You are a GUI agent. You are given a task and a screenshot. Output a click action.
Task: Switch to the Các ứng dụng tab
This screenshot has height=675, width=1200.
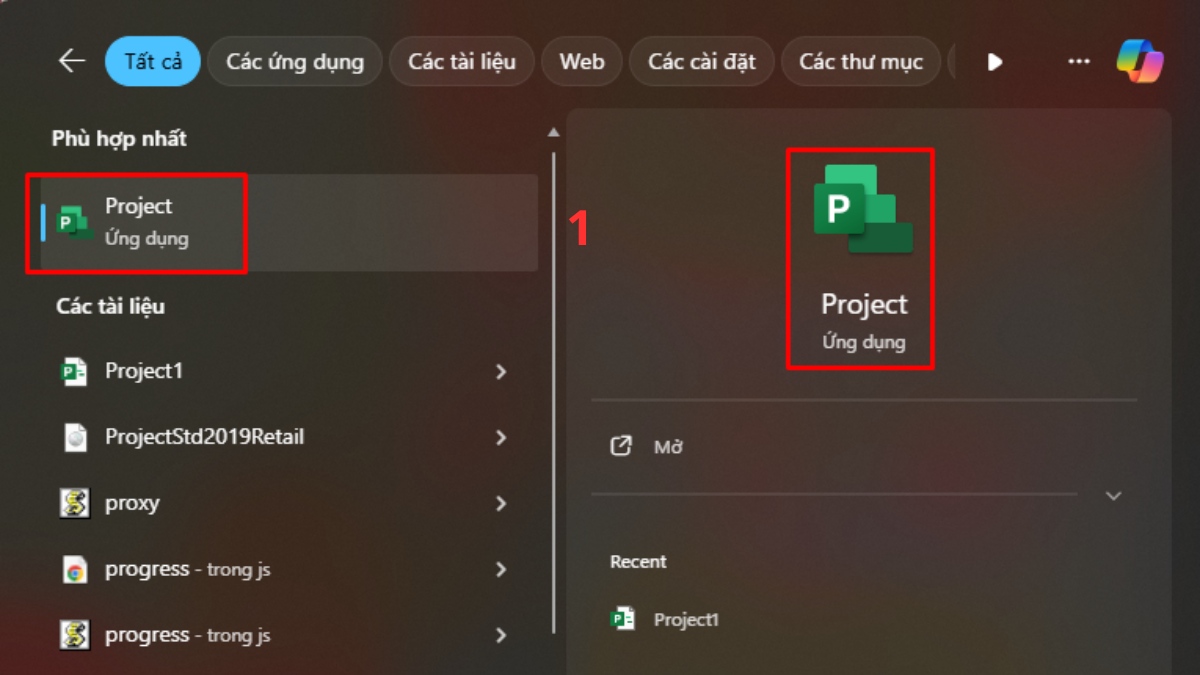[x=295, y=61]
